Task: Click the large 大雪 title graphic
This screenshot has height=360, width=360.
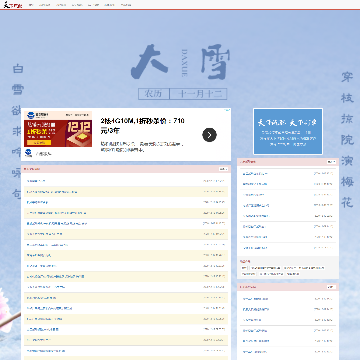Action: pyautogui.click(x=180, y=62)
